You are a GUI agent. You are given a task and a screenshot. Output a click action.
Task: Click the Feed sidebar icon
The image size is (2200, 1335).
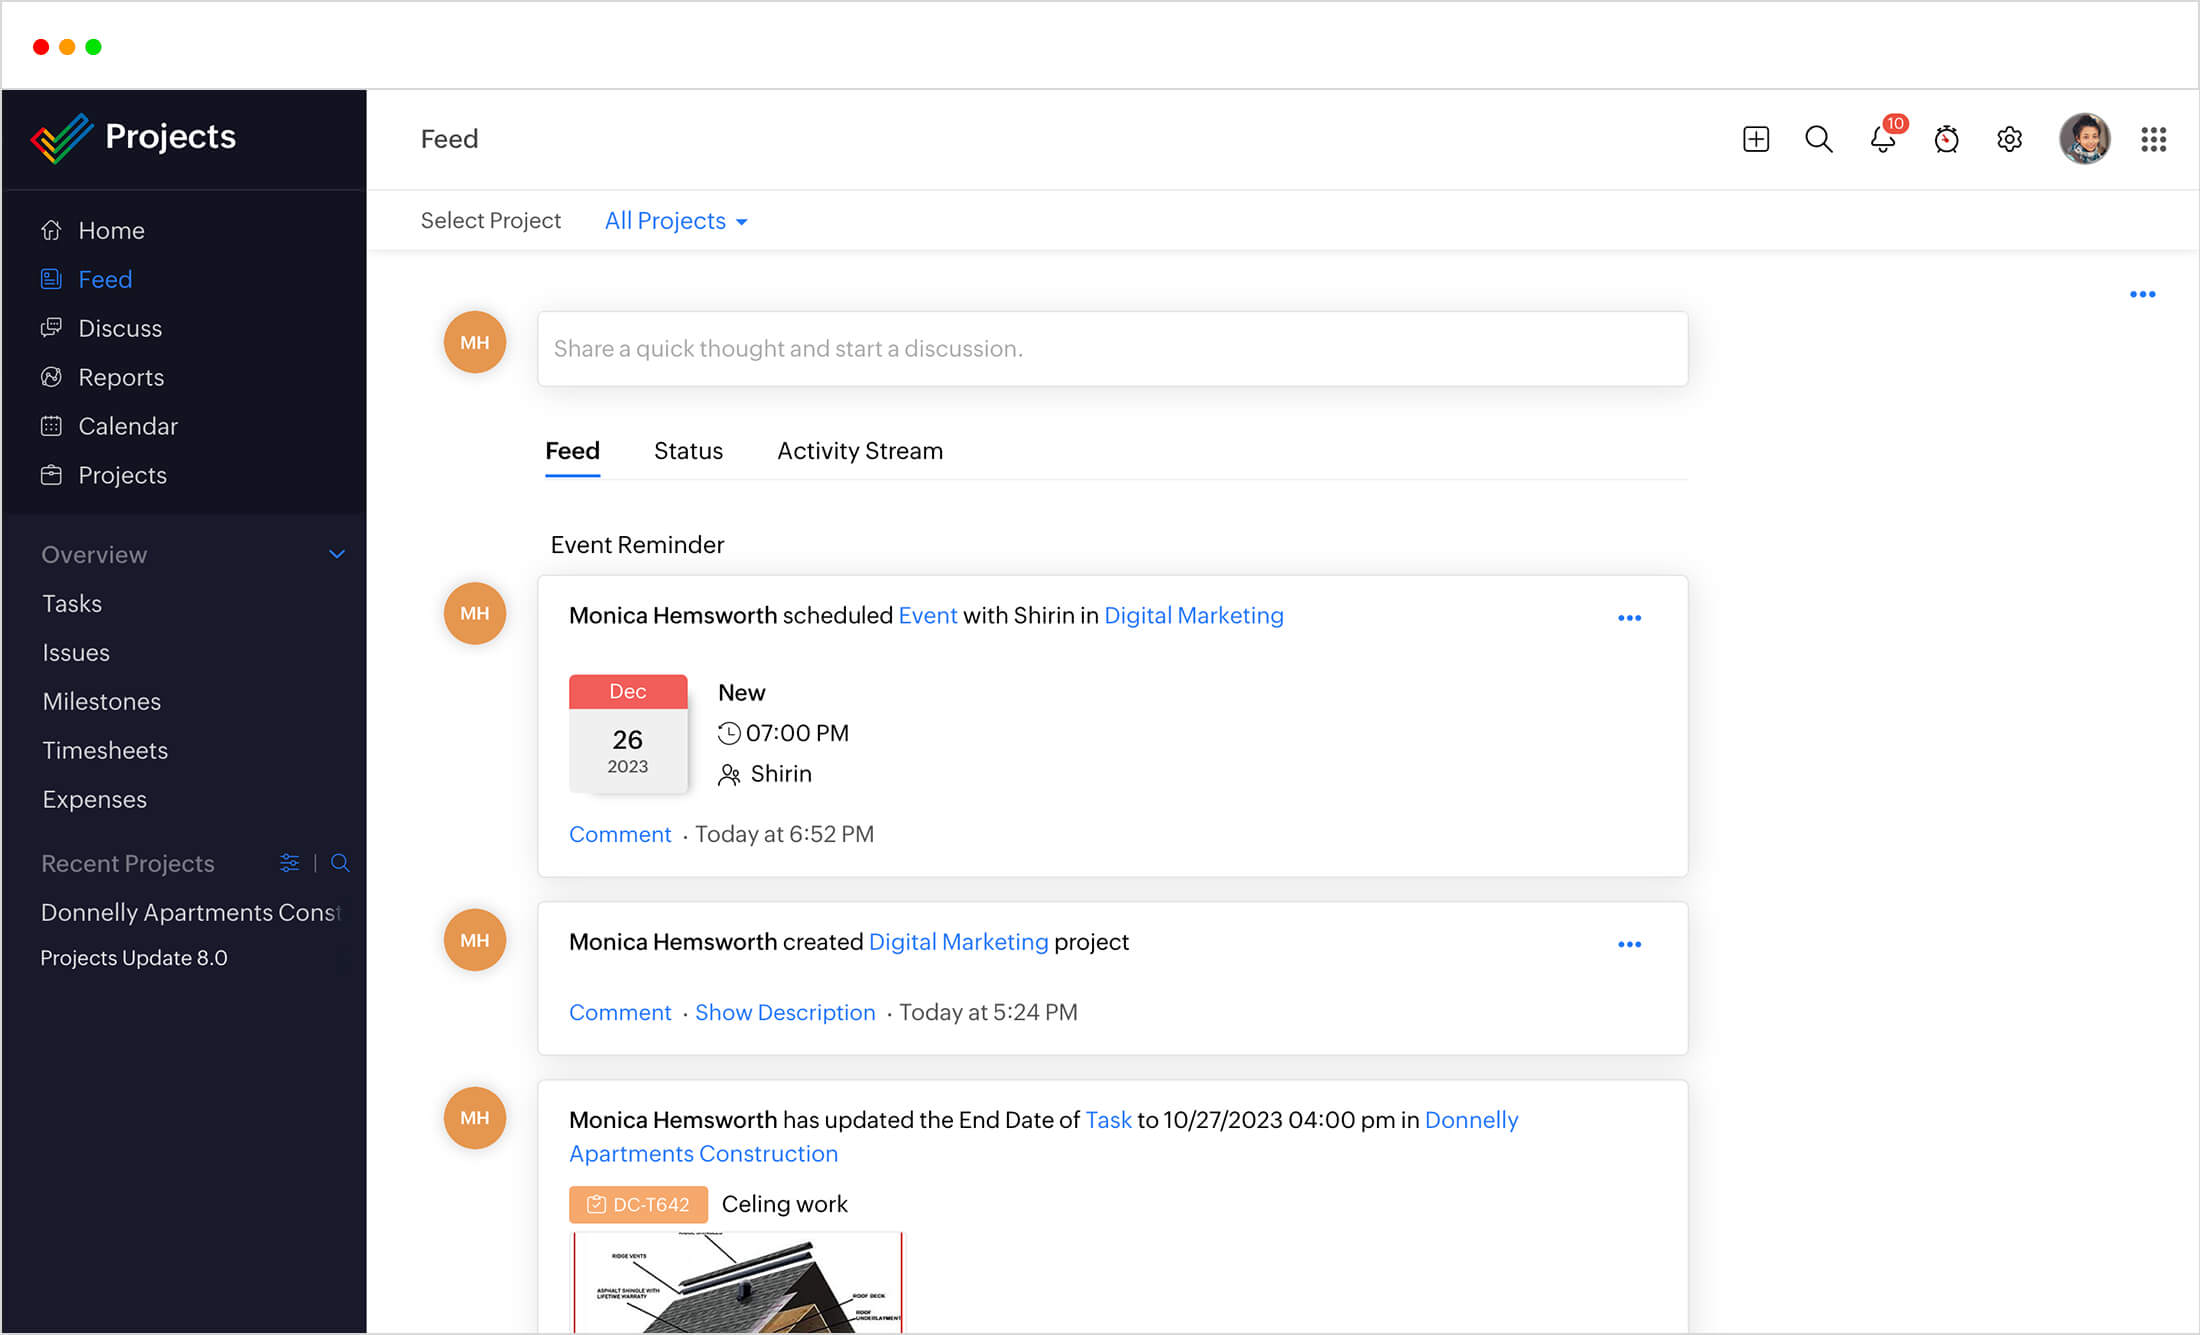(x=50, y=280)
